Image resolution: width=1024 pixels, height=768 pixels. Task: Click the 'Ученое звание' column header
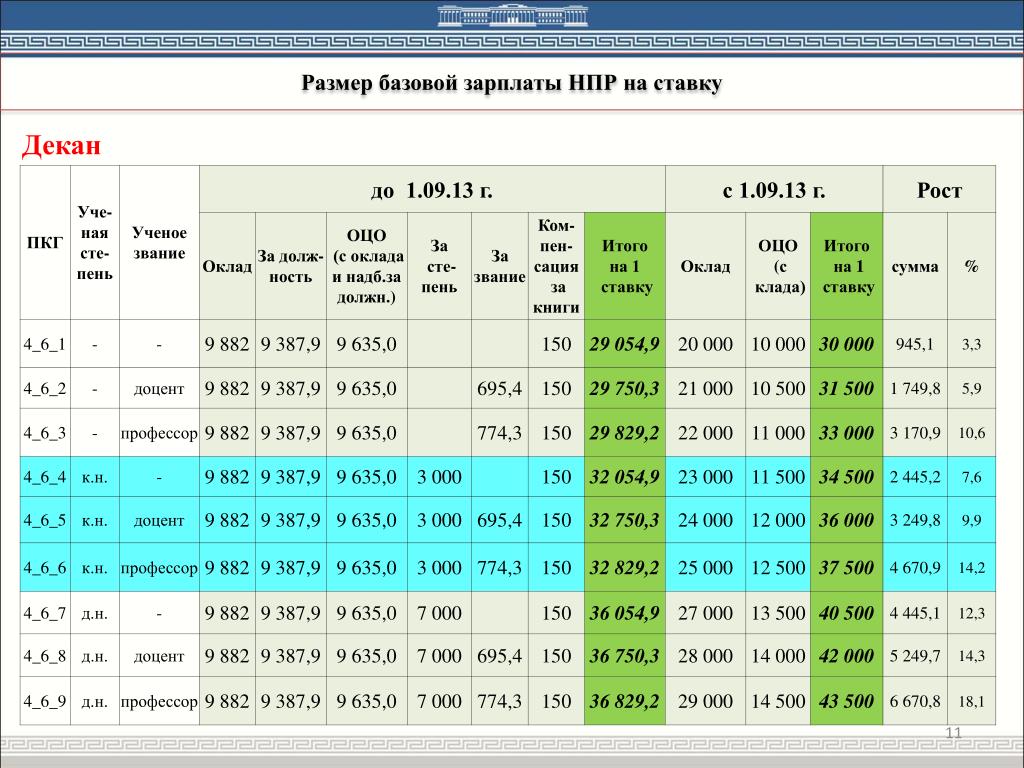(159, 243)
